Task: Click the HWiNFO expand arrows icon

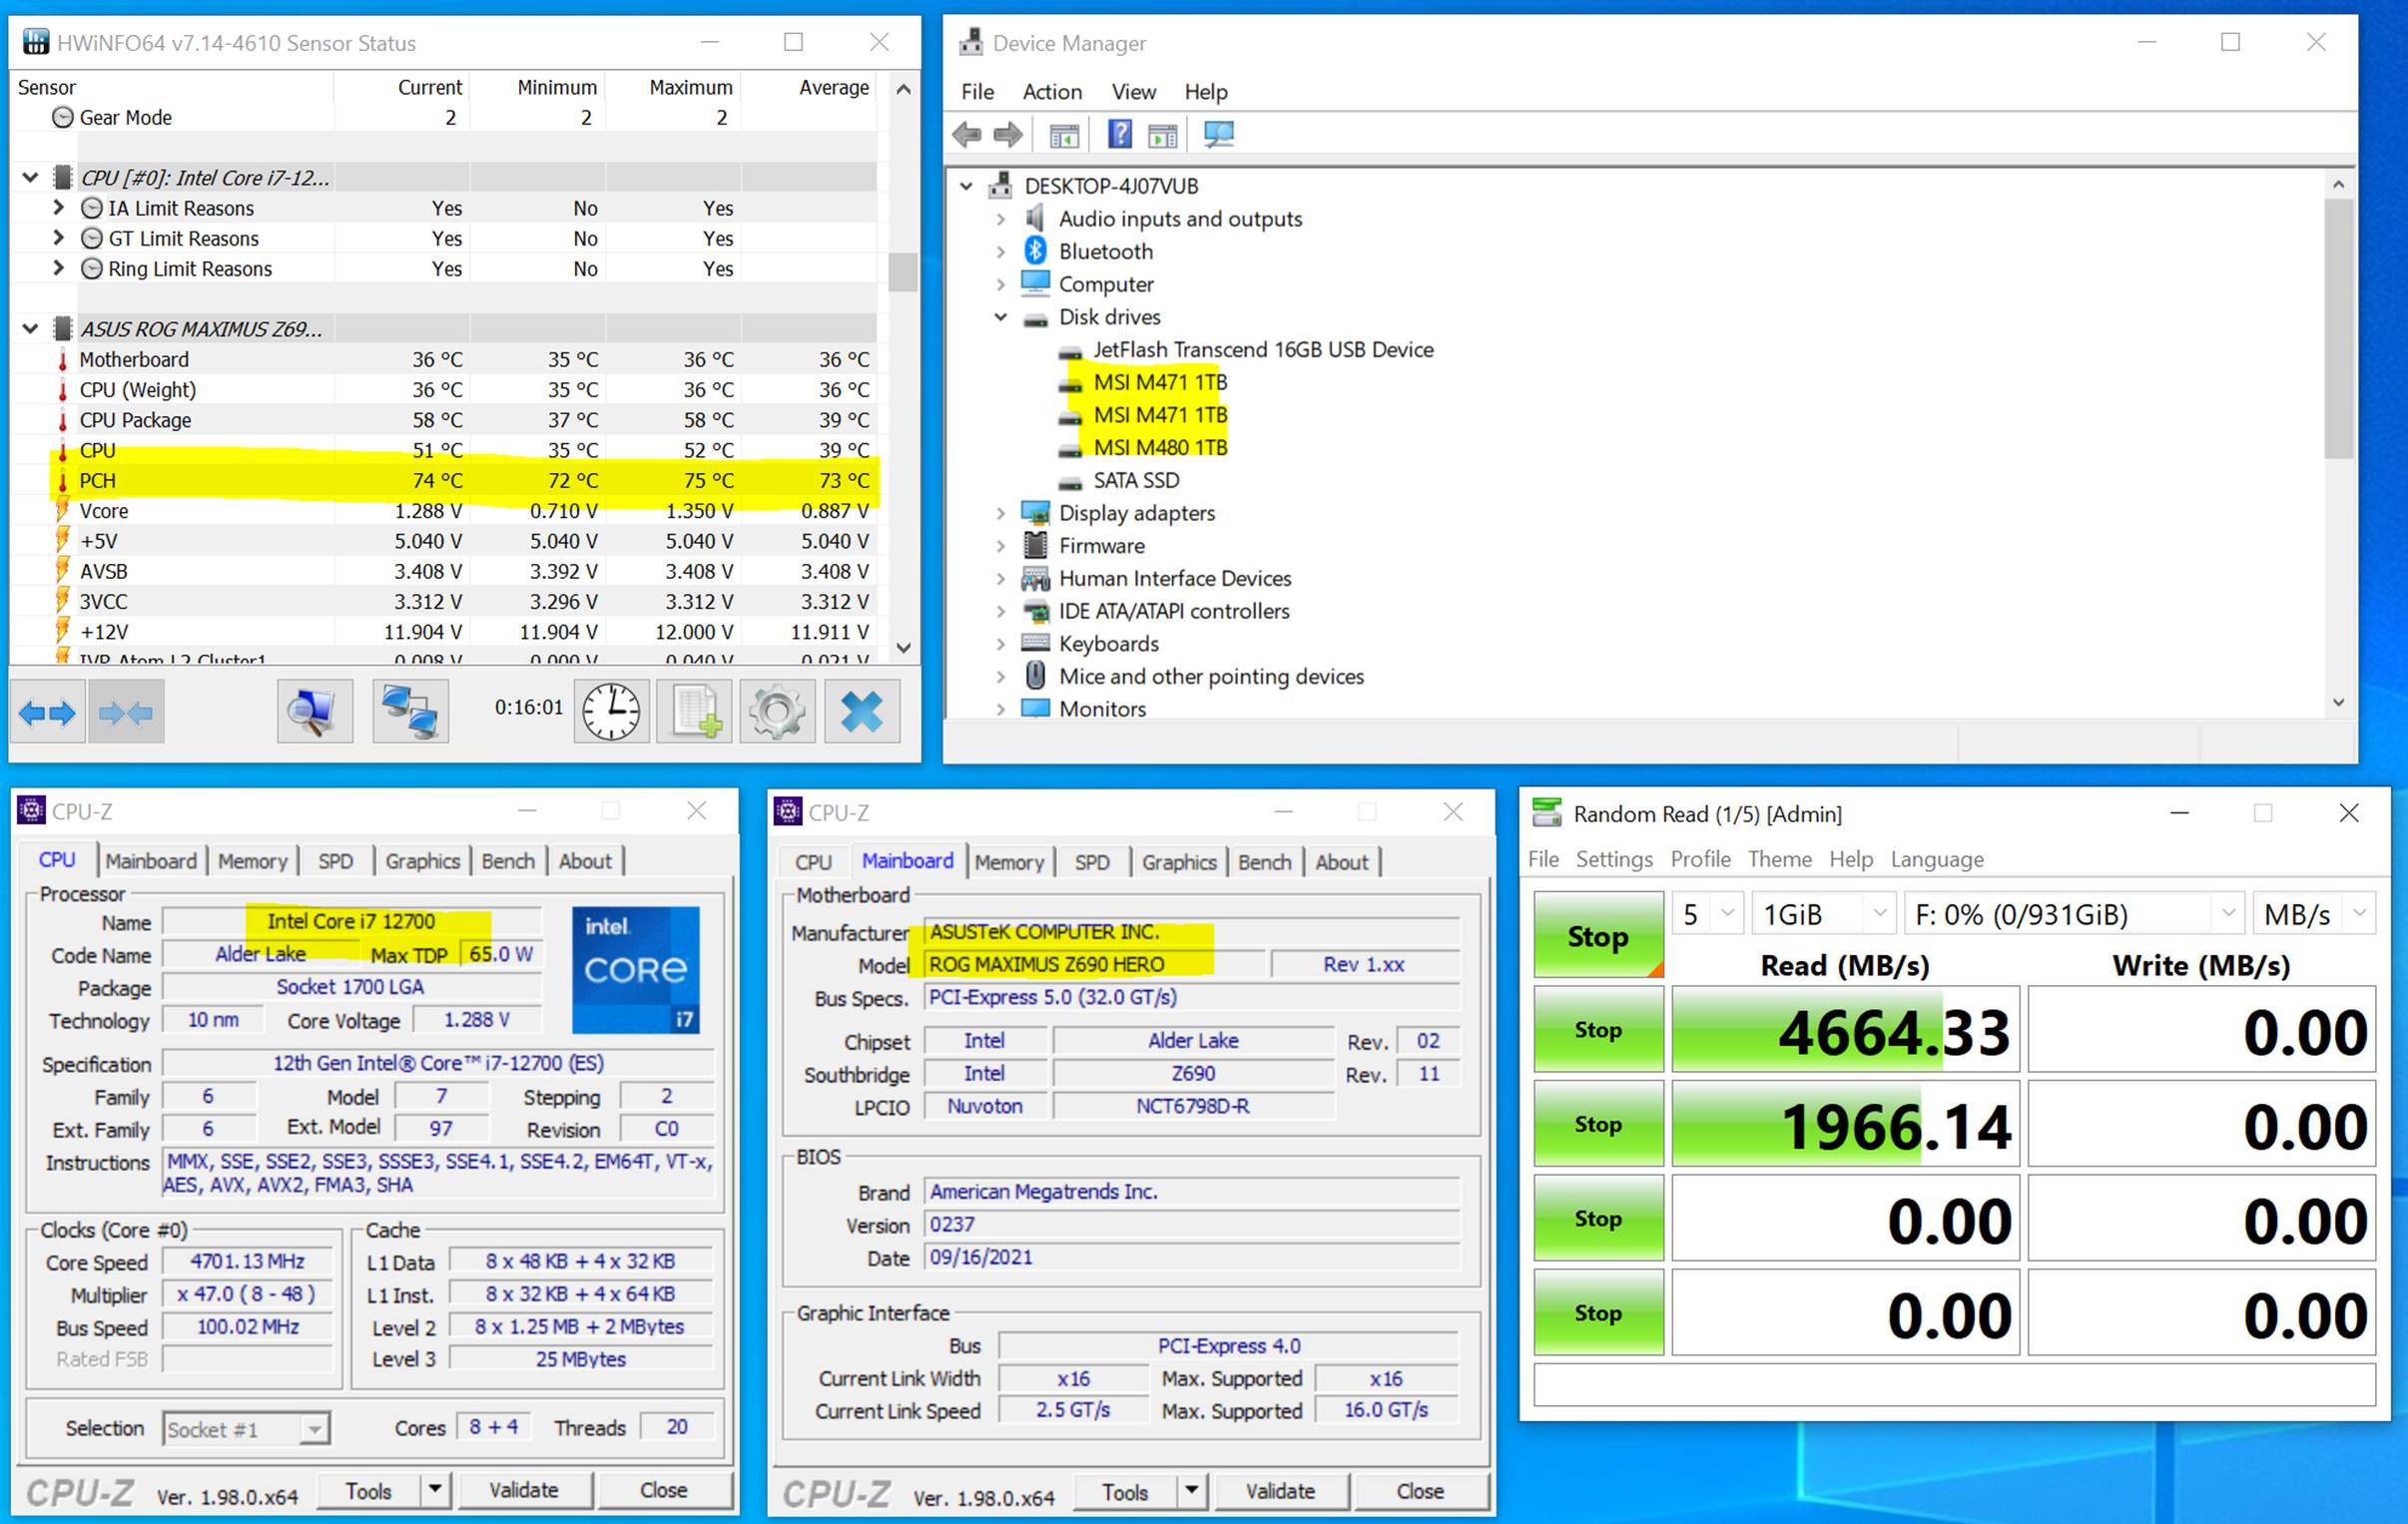Action: click(47, 712)
